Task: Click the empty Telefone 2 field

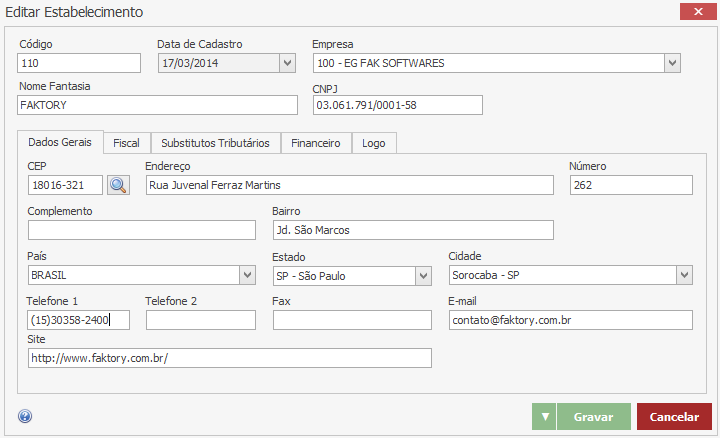Action: coord(200,320)
